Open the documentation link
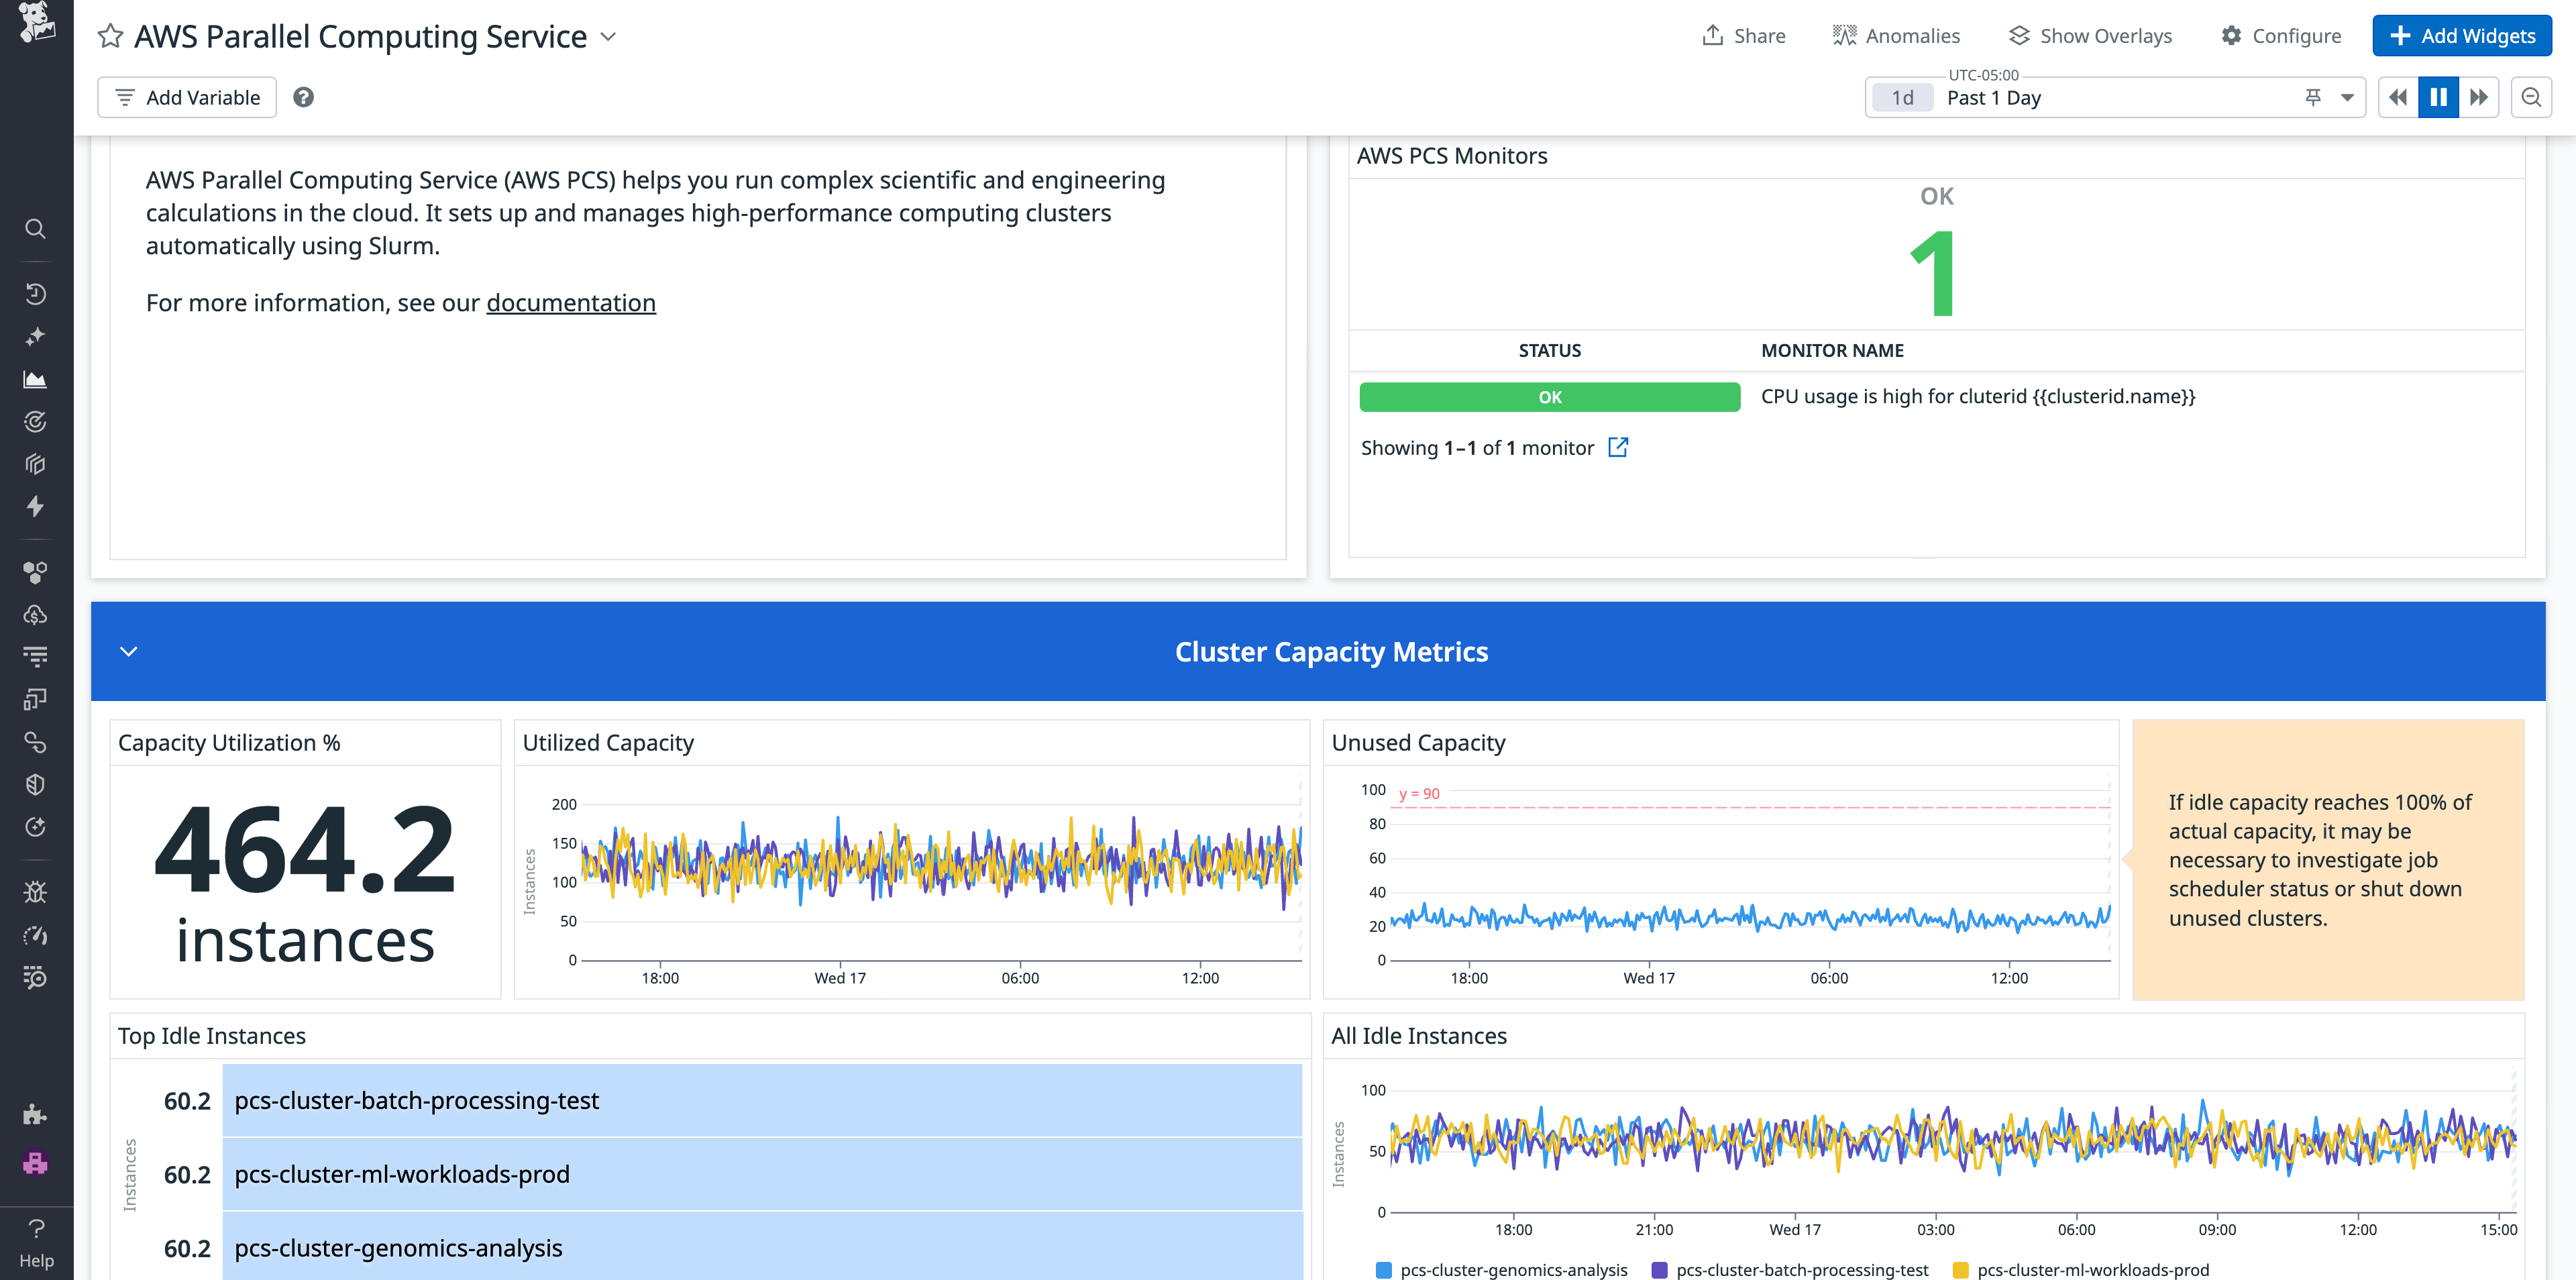 point(570,302)
